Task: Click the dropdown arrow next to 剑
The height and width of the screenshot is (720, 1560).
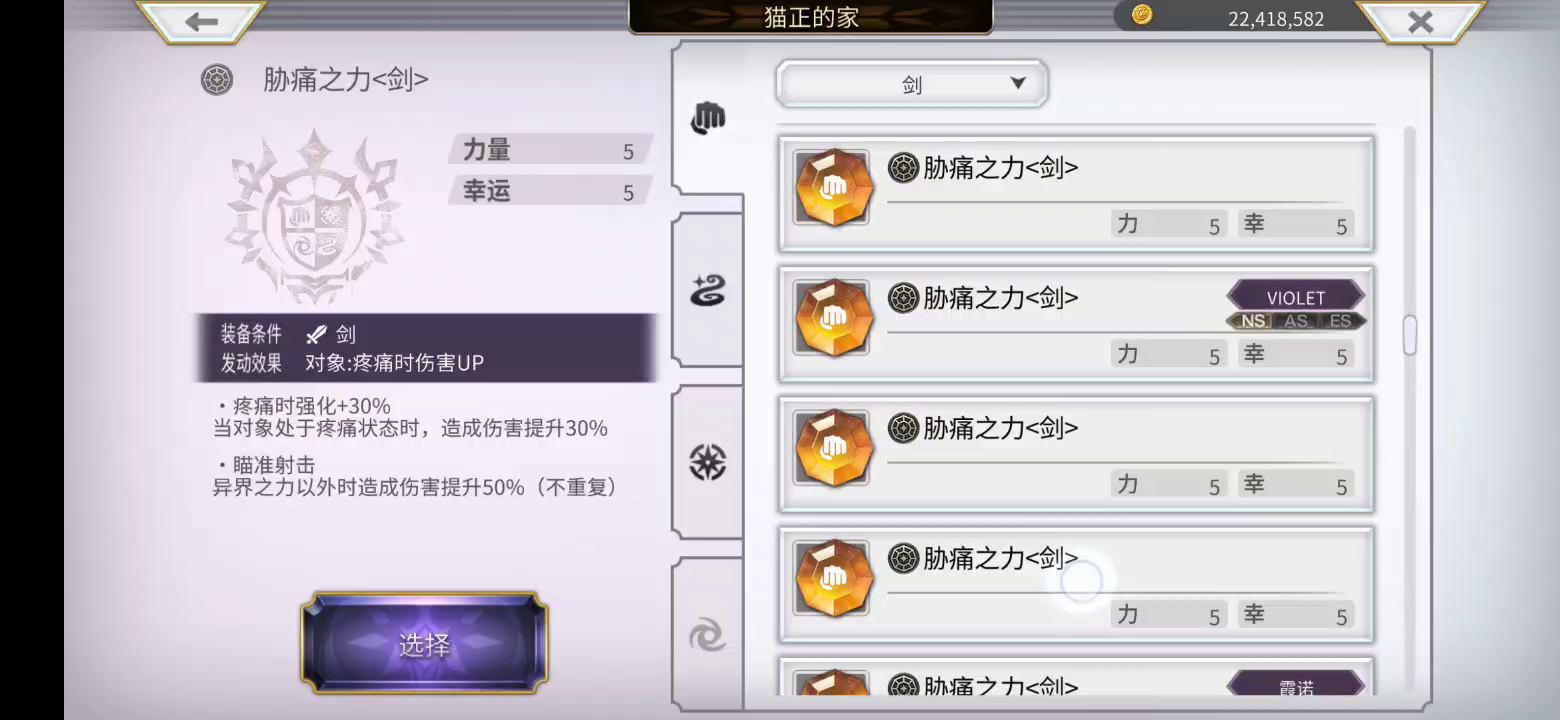Action: point(1018,83)
